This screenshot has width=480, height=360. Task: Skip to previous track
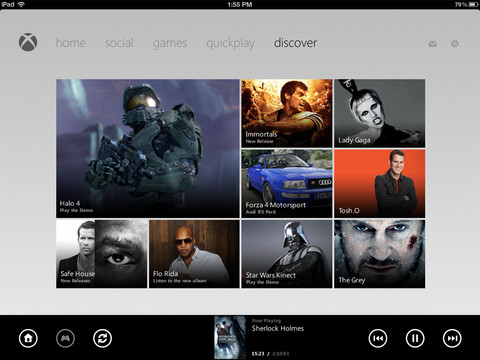(x=378, y=338)
